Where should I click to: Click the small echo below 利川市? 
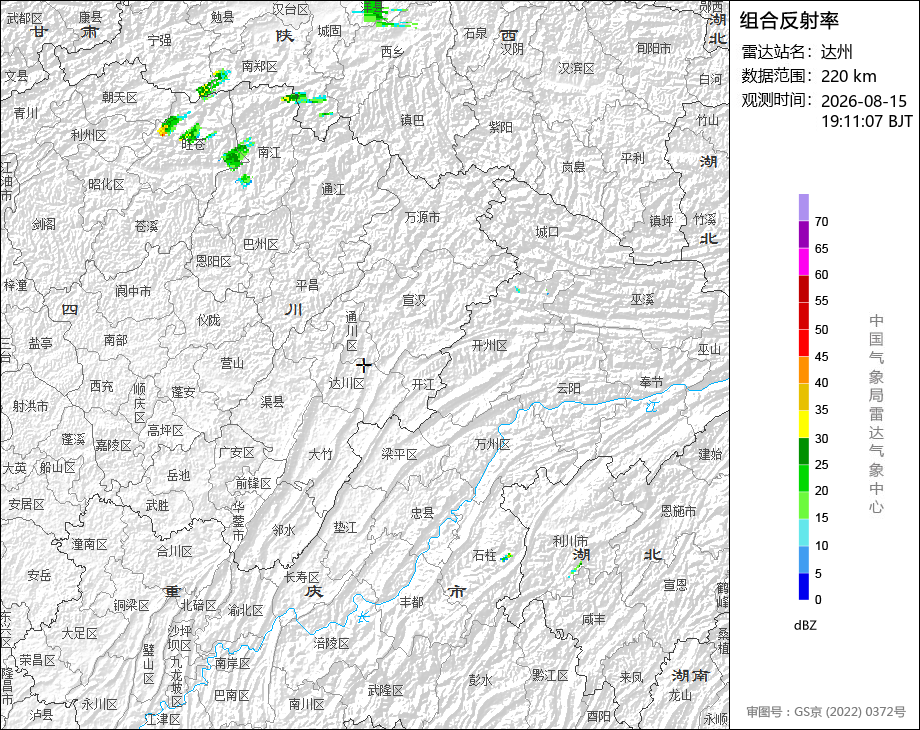pos(576,569)
